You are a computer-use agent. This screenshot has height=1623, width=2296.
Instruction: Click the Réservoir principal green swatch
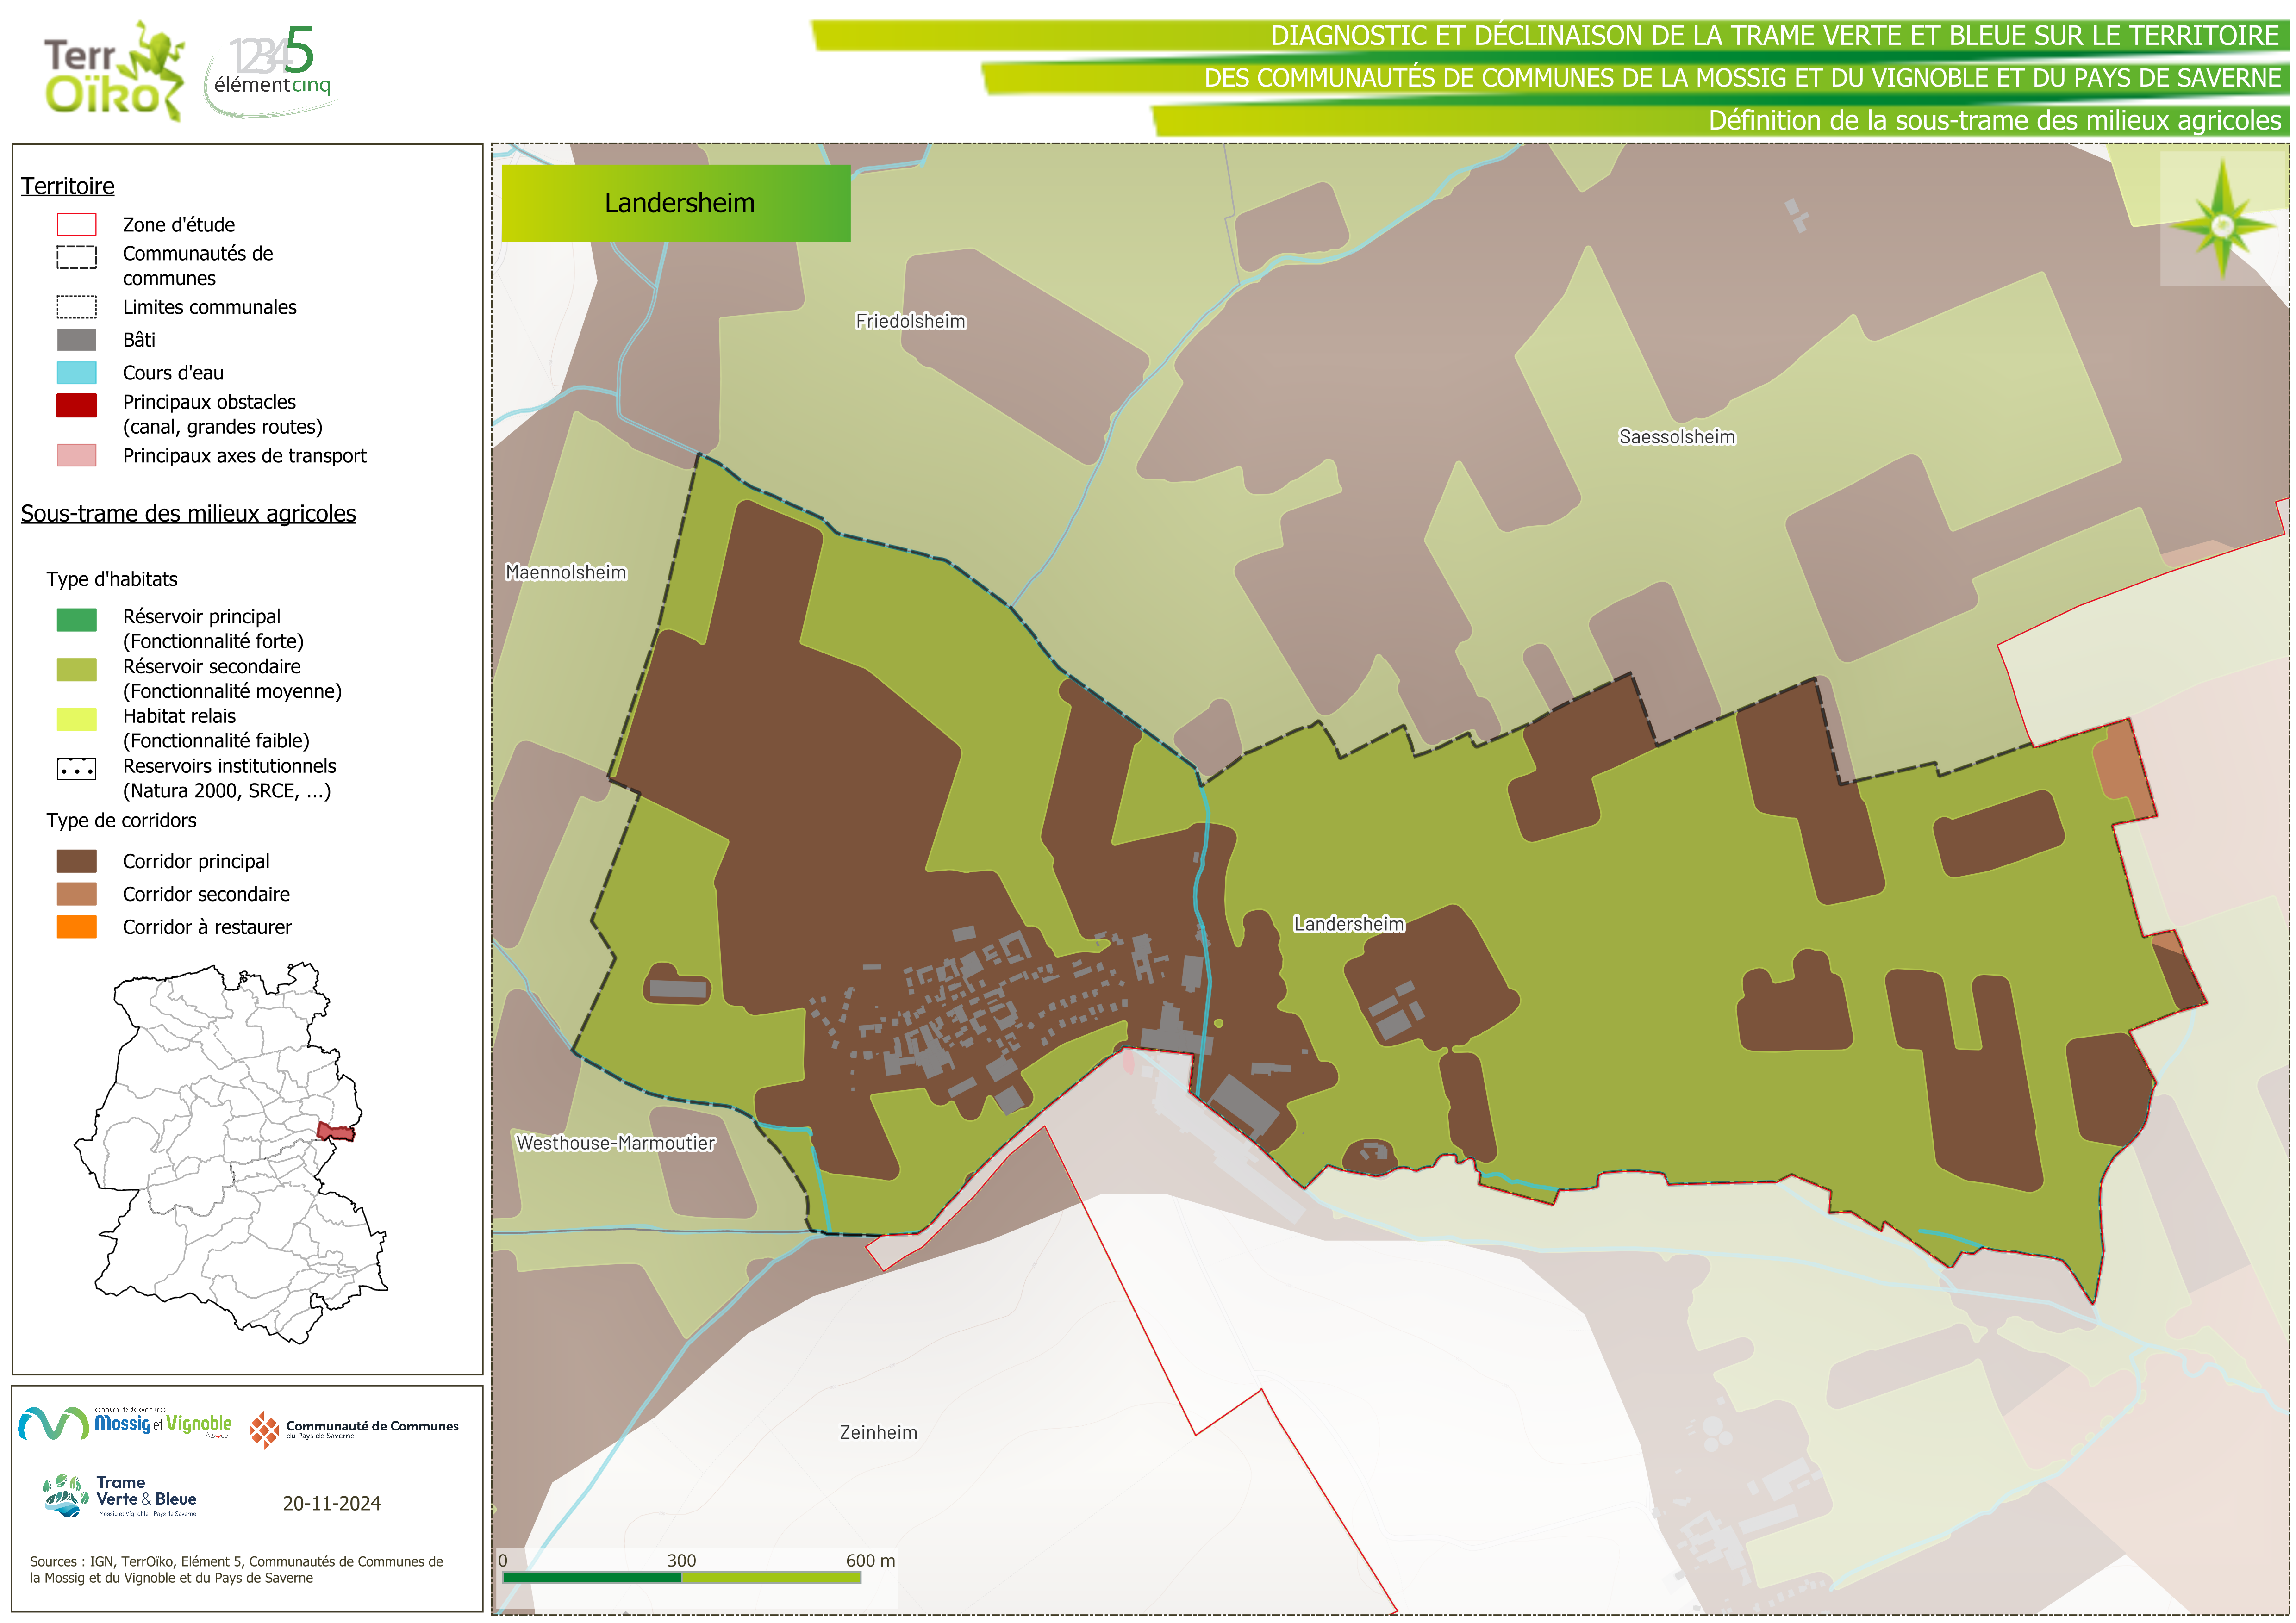76,620
